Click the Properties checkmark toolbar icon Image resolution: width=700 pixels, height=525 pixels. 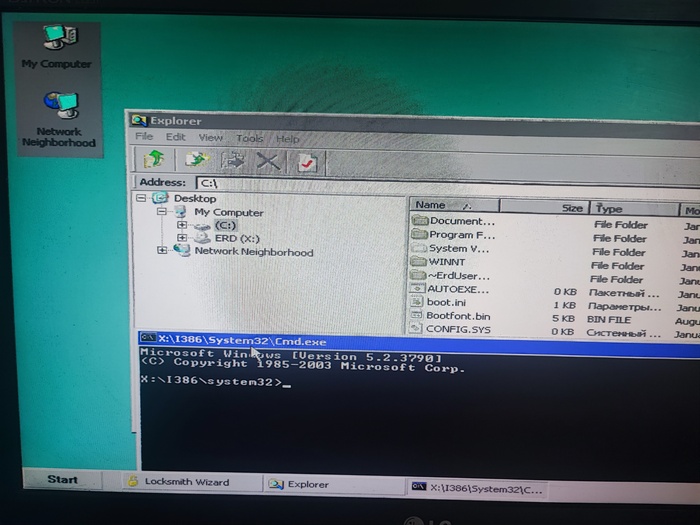click(x=307, y=162)
